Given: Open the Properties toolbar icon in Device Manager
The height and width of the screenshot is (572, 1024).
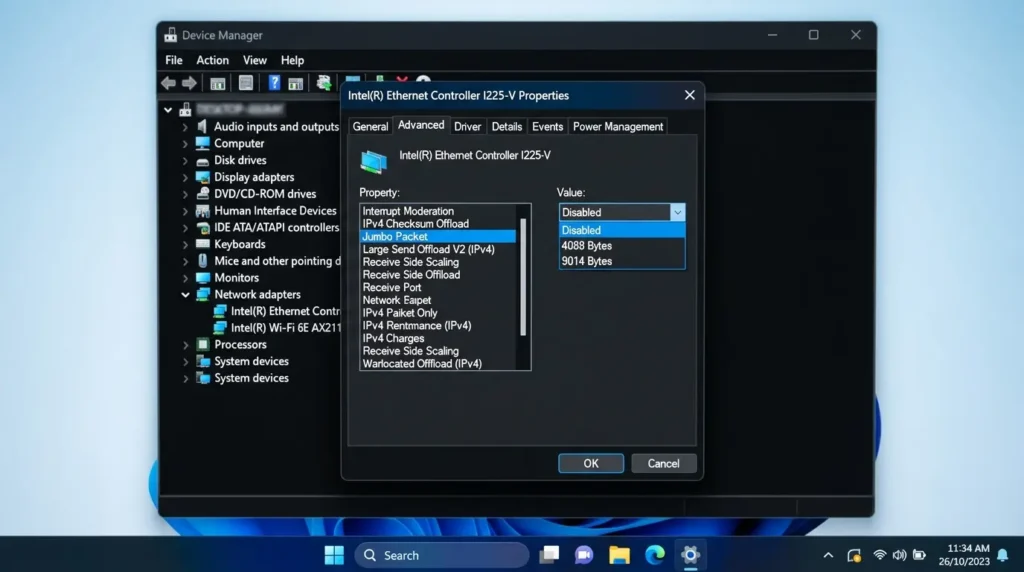Looking at the screenshot, I should coord(246,83).
